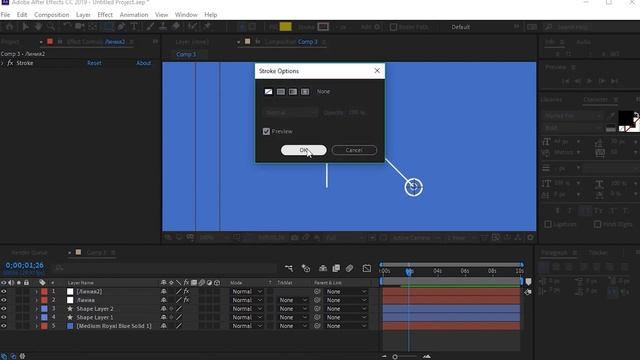The height and width of the screenshot is (360, 640).
Task: Click the composition marker bin icon
Action: click(529, 282)
